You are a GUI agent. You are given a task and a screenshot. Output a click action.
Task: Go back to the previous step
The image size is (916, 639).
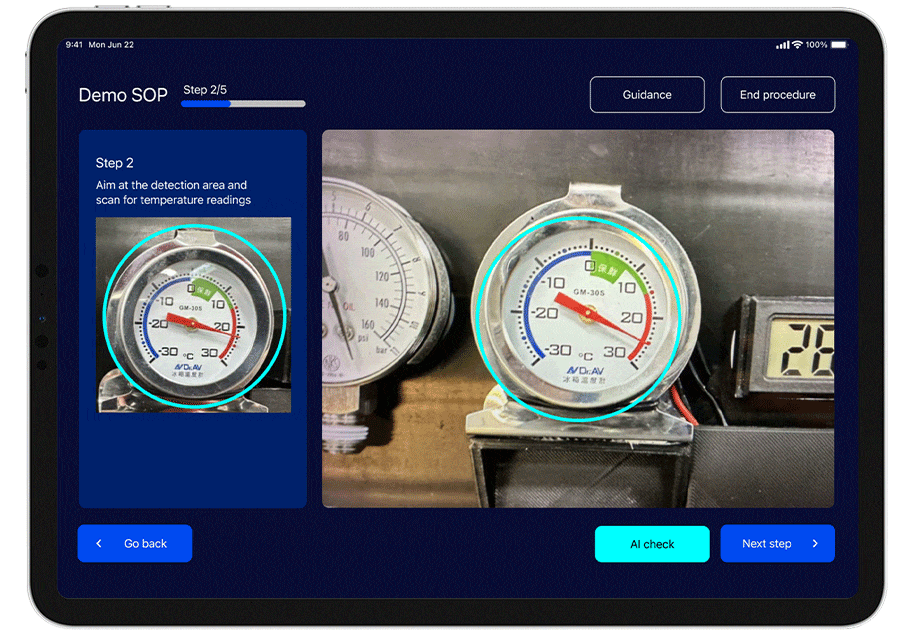pyautogui.click(x=135, y=543)
